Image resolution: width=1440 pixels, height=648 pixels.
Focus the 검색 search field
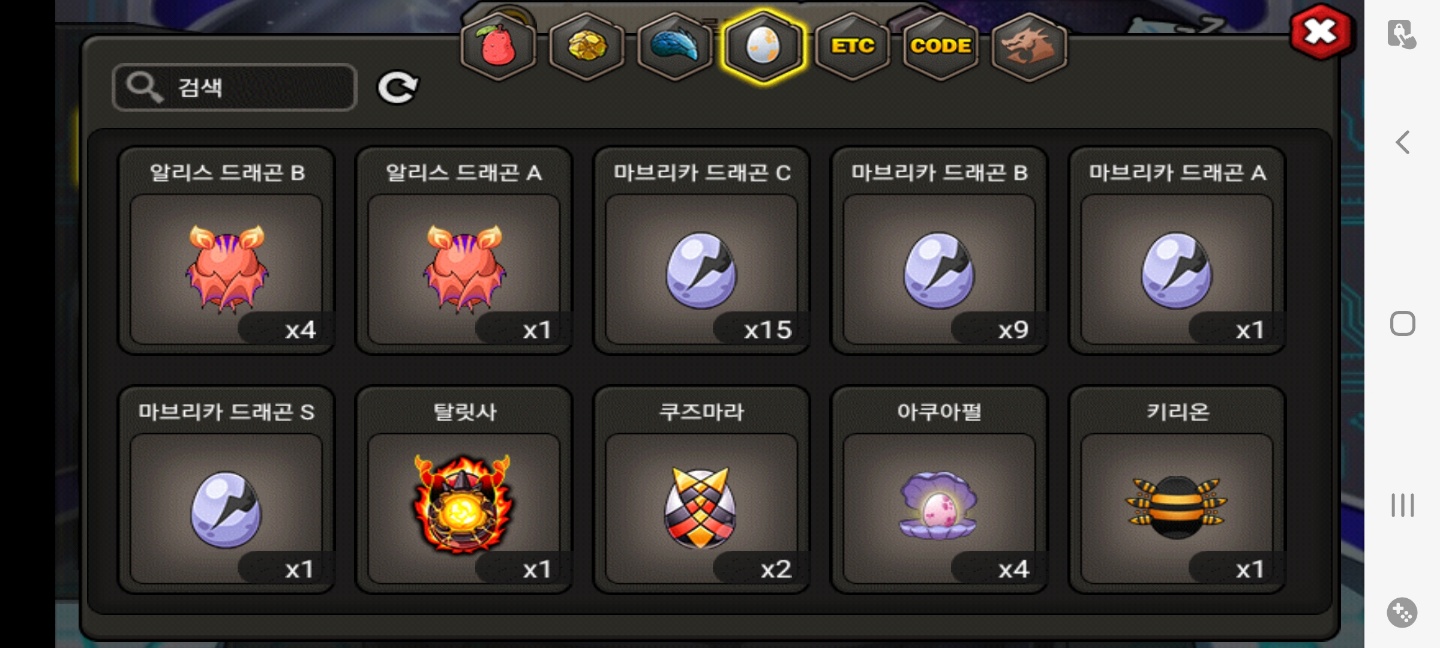pyautogui.click(x=235, y=88)
